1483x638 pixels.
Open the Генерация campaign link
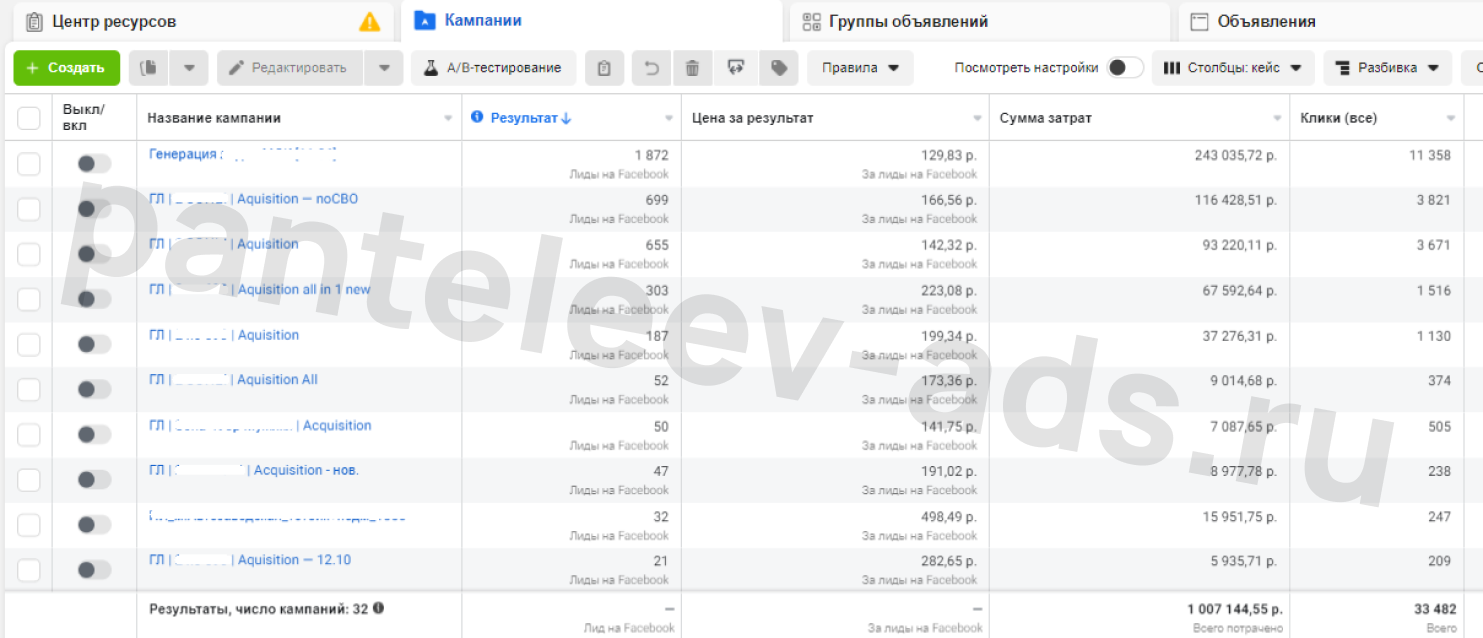[243, 154]
